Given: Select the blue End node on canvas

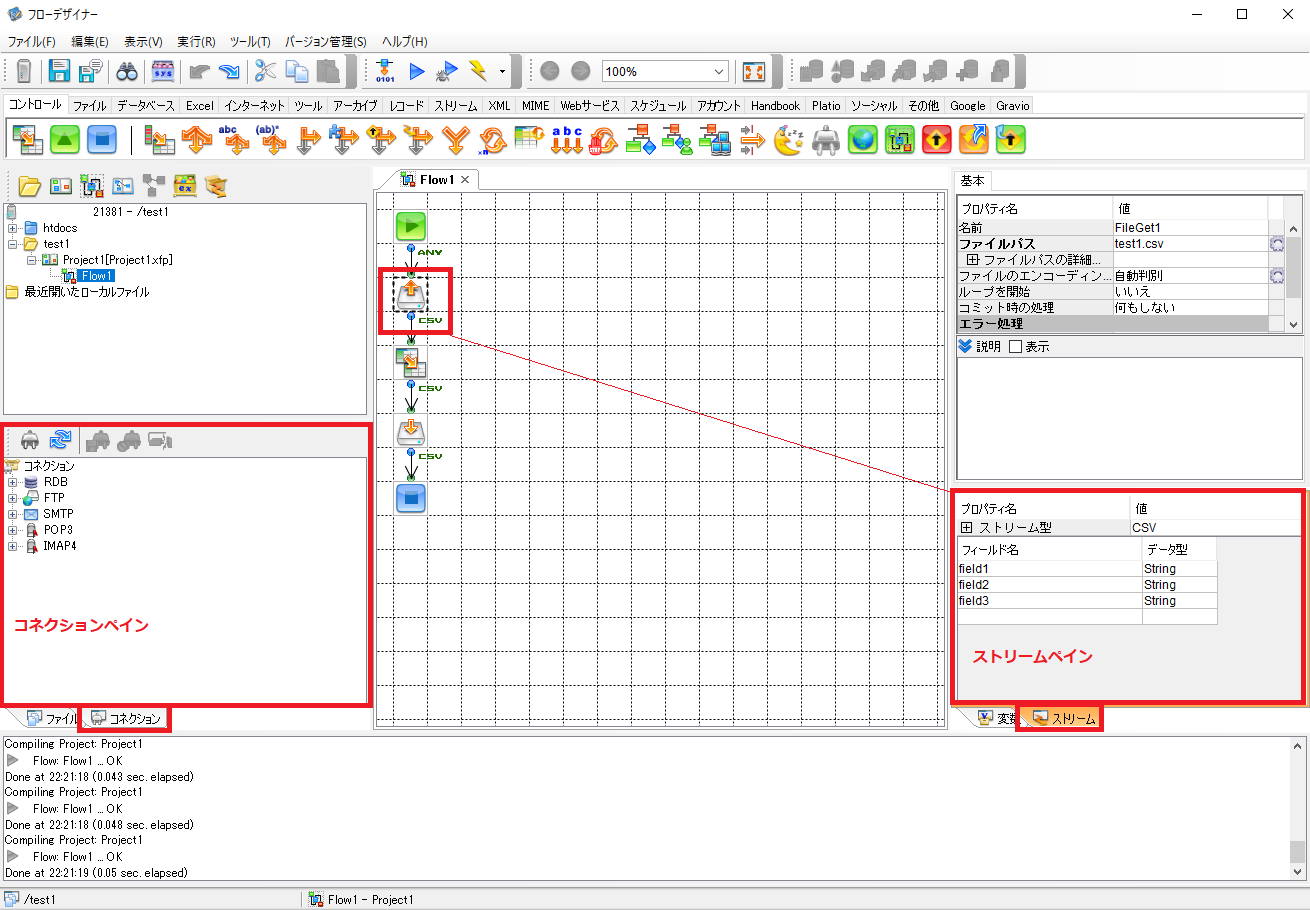Looking at the screenshot, I should point(410,497).
